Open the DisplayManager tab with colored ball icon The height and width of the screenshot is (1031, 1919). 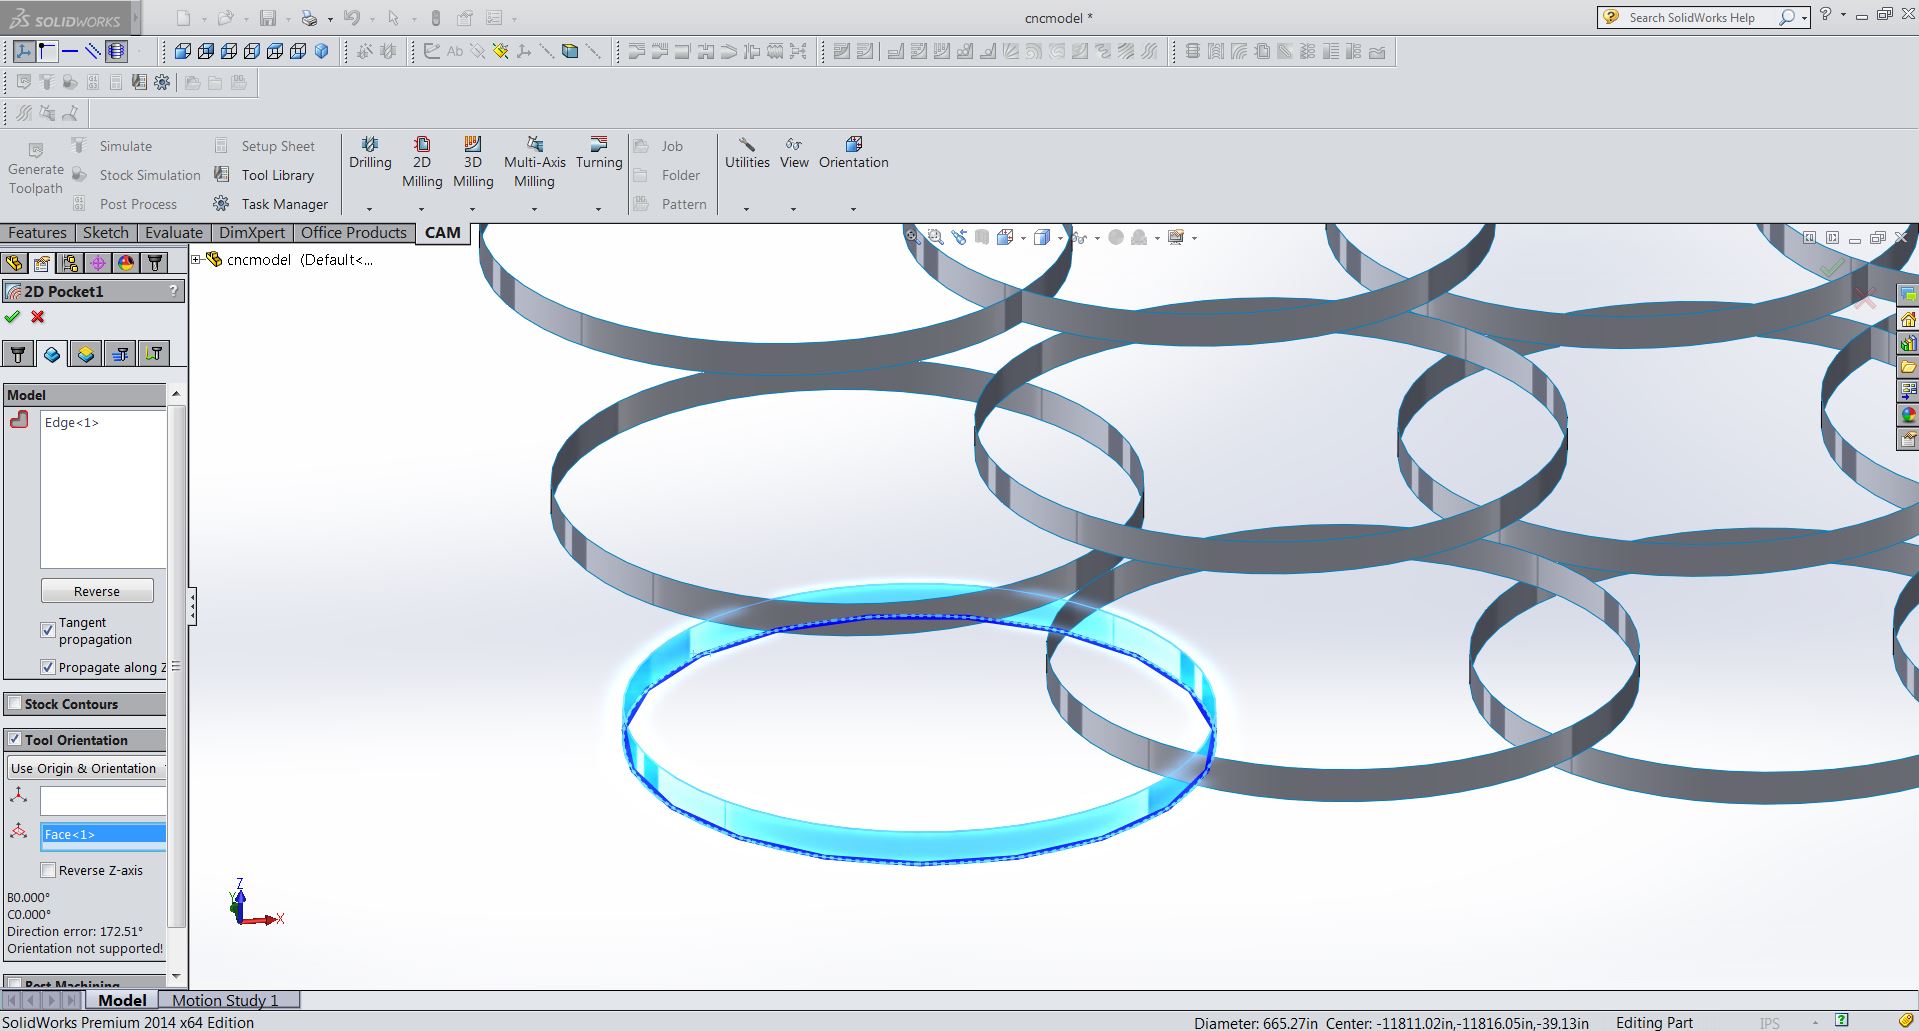[125, 262]
